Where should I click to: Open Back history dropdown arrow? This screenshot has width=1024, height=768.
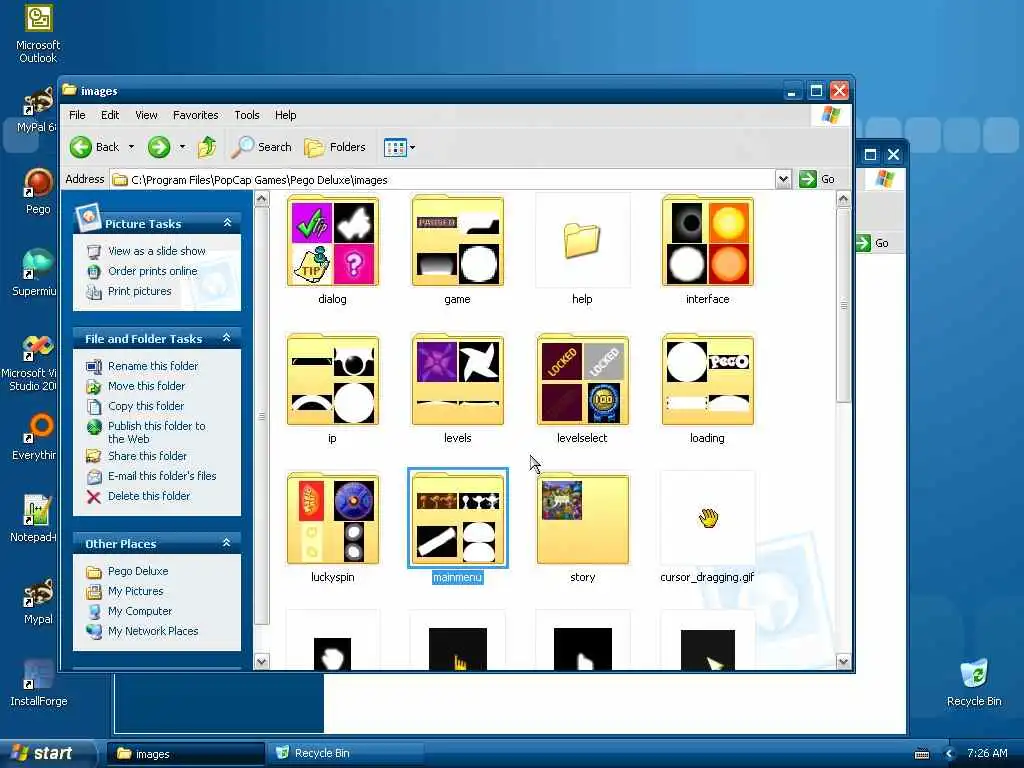click(x=131, y=147)
